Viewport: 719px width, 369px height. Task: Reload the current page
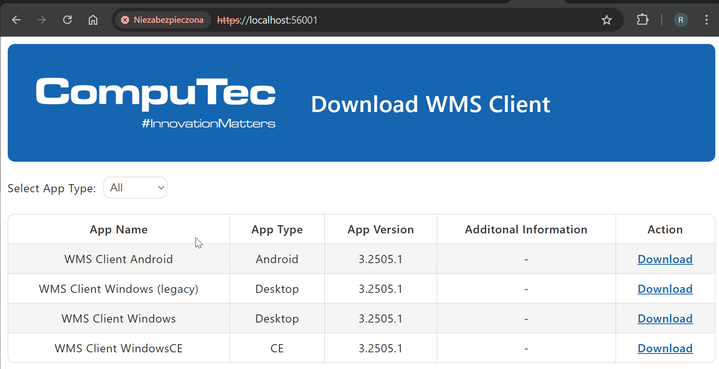(x=67, y=20)
